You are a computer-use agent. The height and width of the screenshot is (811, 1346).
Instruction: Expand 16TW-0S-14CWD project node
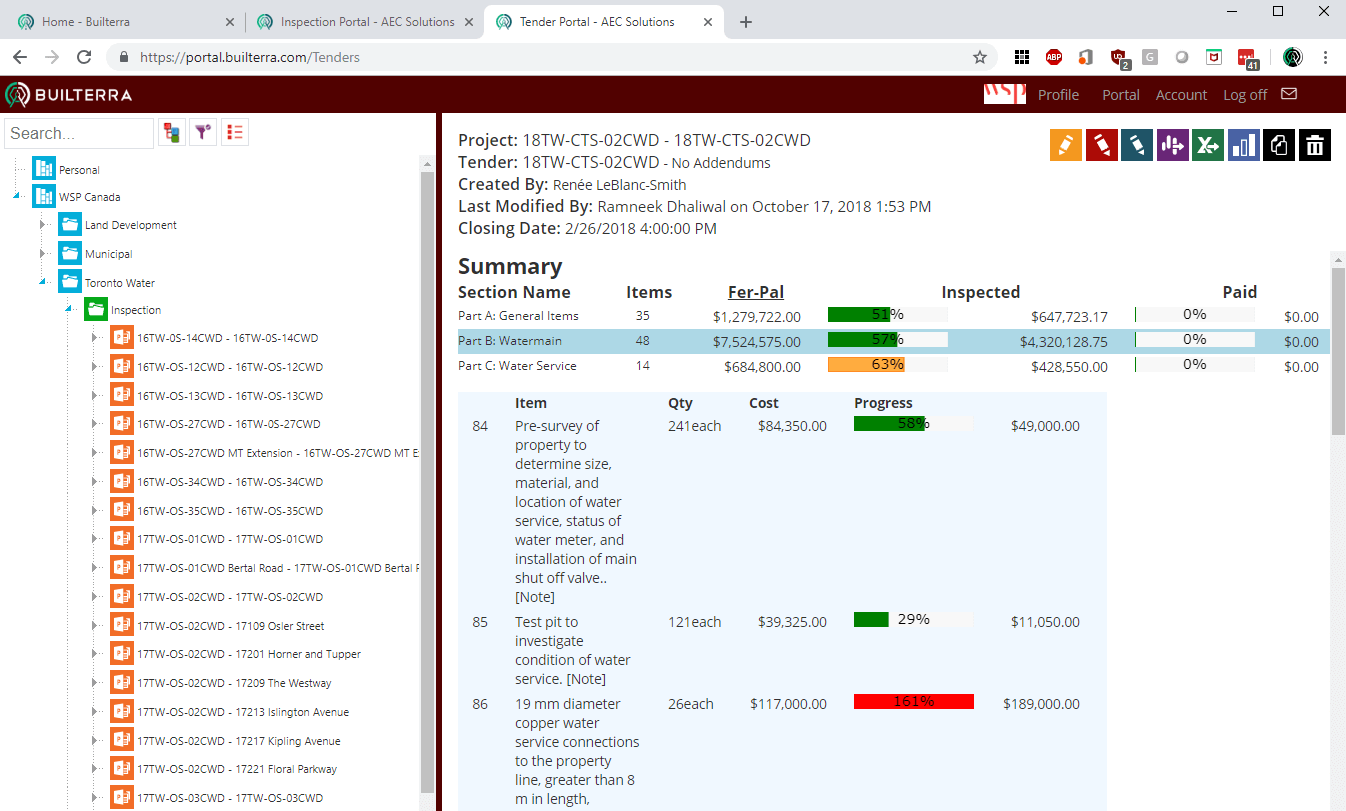(95, 338)
